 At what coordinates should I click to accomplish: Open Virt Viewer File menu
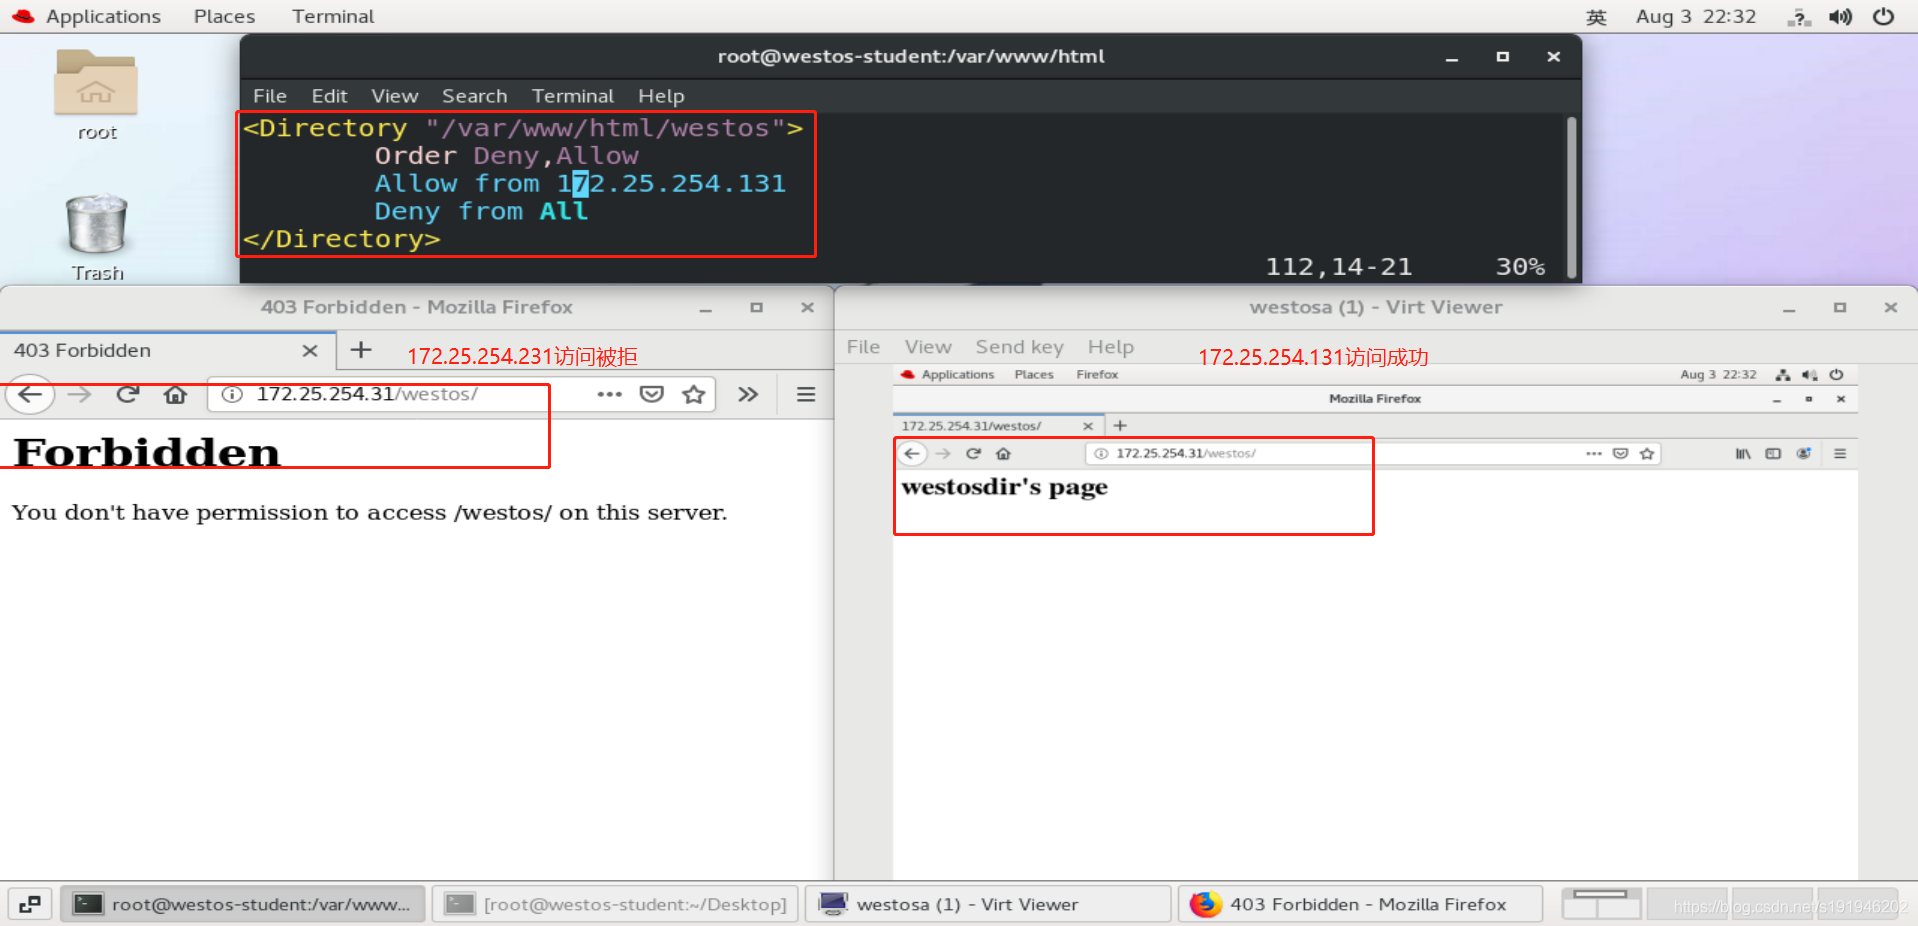[863, 347]
